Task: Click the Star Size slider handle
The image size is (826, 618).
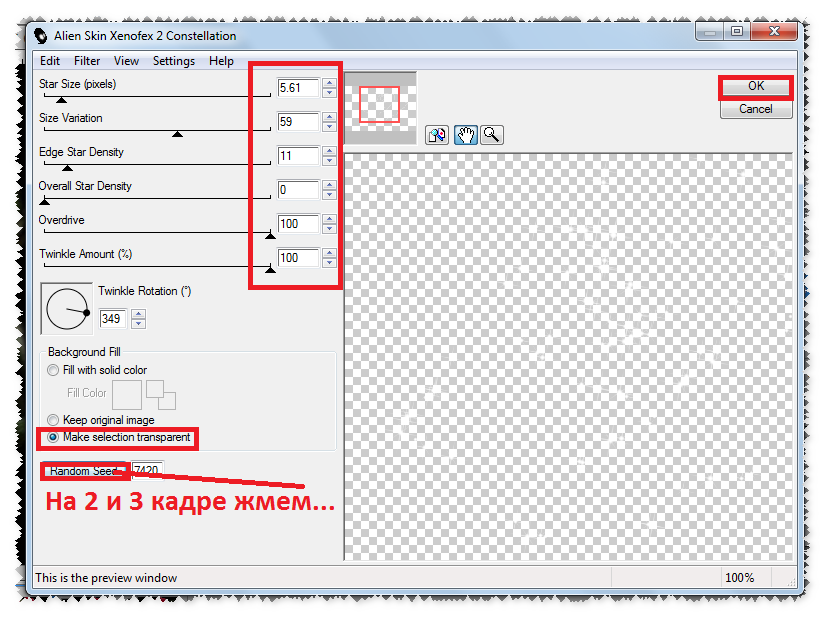Action: coord(62,100)
